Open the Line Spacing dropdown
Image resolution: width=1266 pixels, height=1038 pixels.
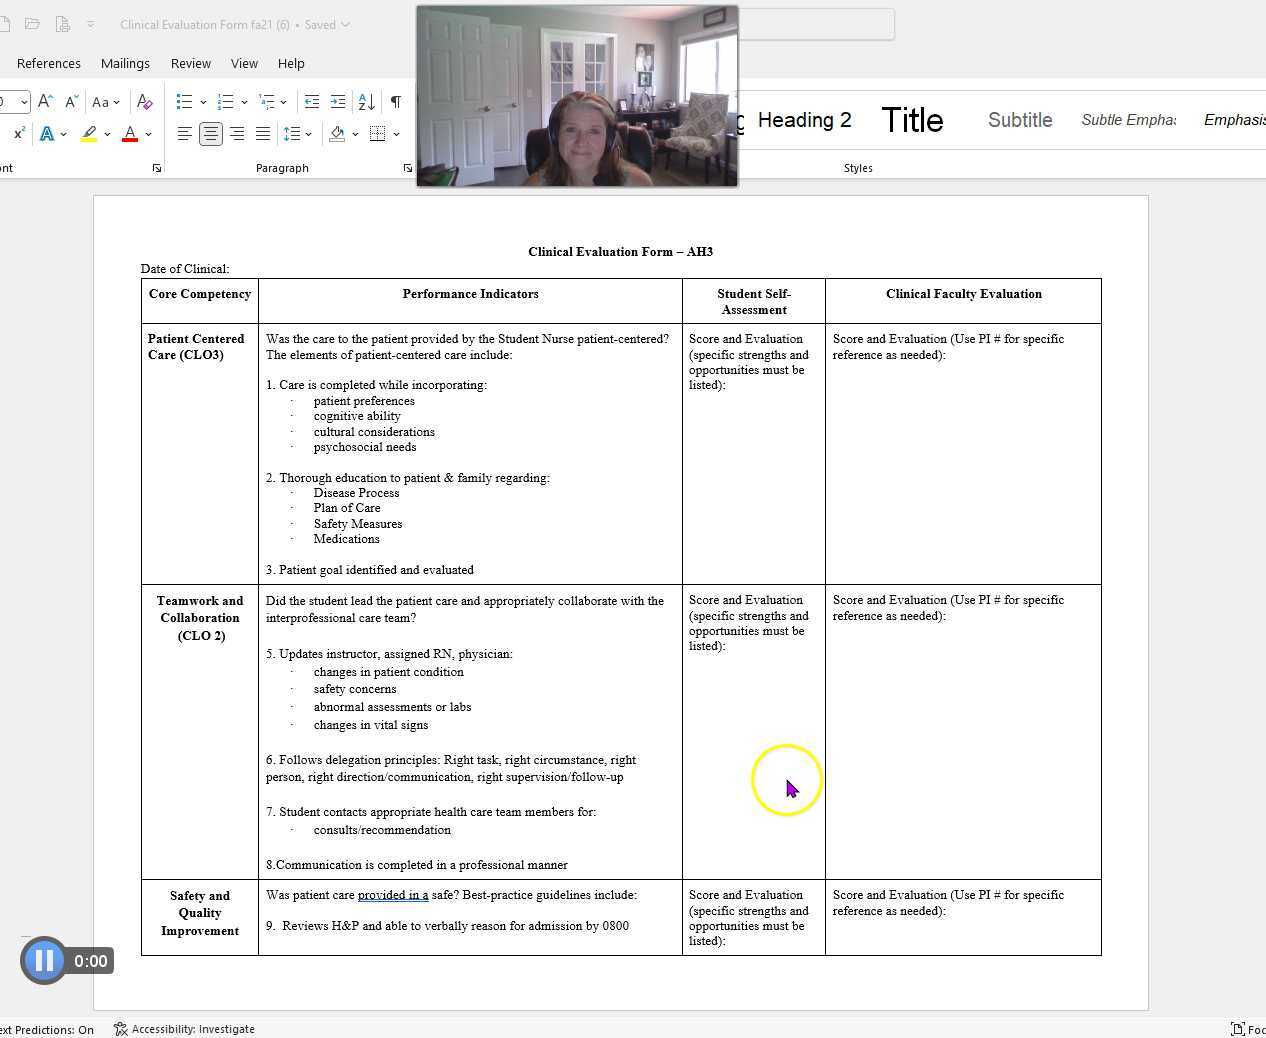point(295,133)
